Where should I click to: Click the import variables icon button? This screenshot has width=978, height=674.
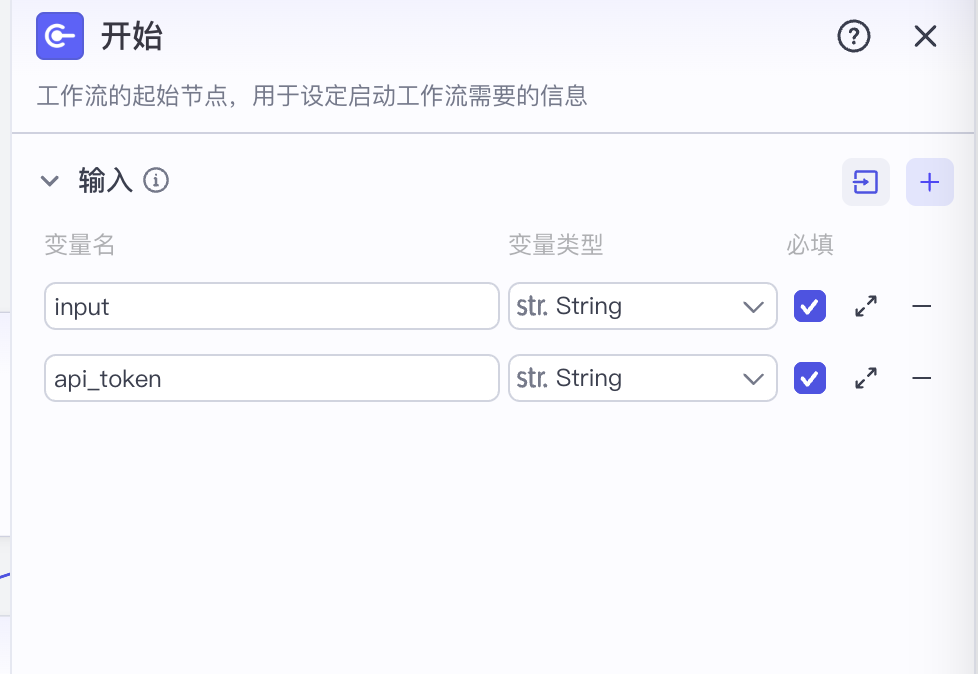tap(866, 182)
